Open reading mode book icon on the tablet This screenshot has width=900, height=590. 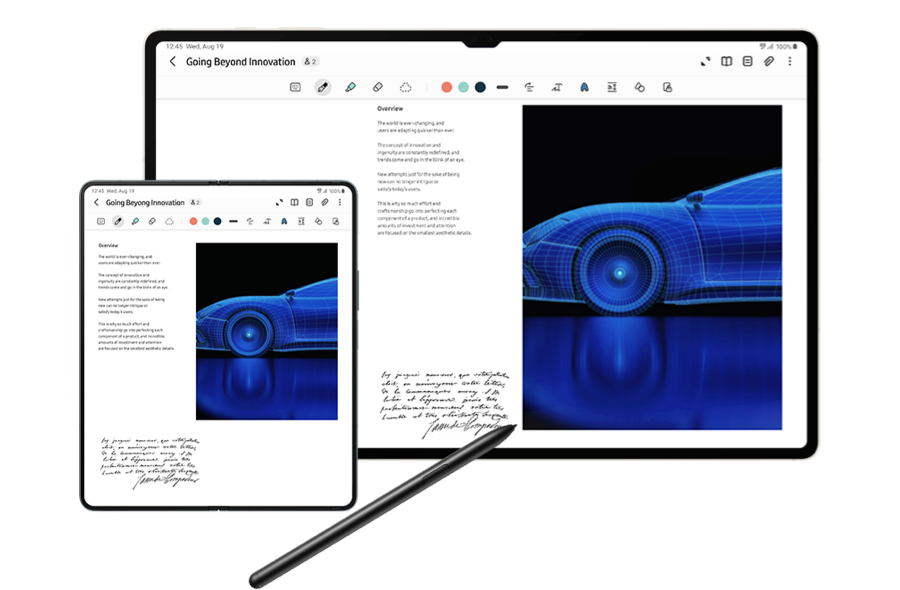point(726,61)
